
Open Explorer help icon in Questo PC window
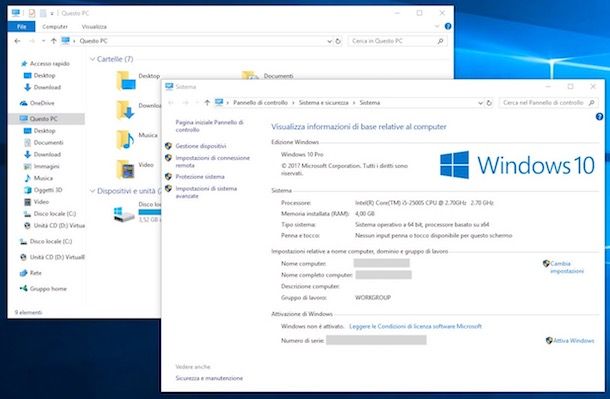pyautogui.click(x=448, y=26)
